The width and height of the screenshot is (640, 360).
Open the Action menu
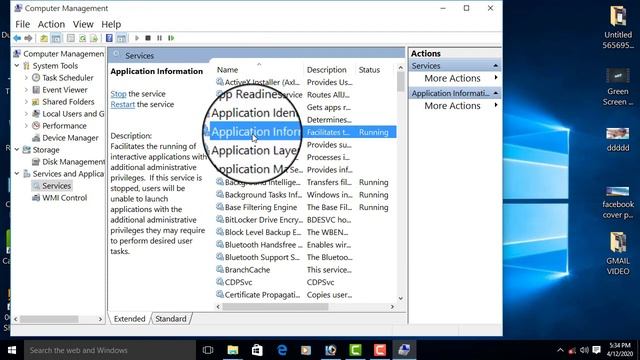tap(51, 24)
